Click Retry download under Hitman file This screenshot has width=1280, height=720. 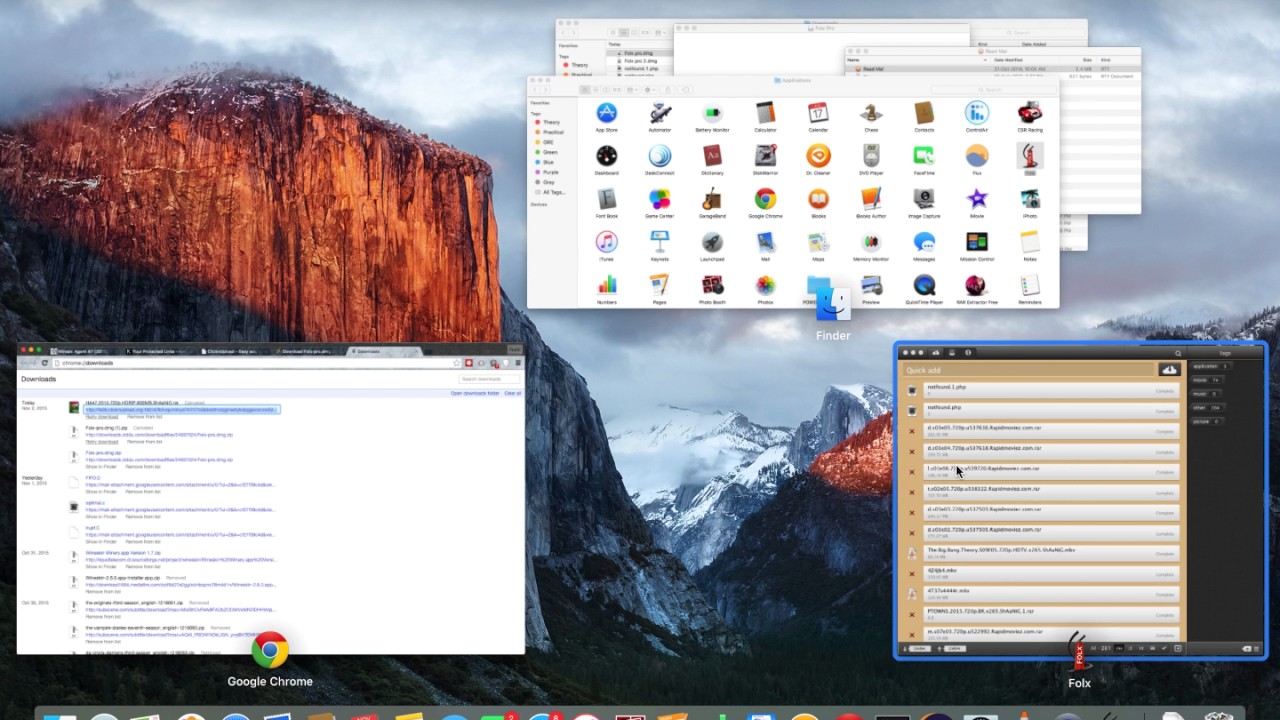coord(100,416)
